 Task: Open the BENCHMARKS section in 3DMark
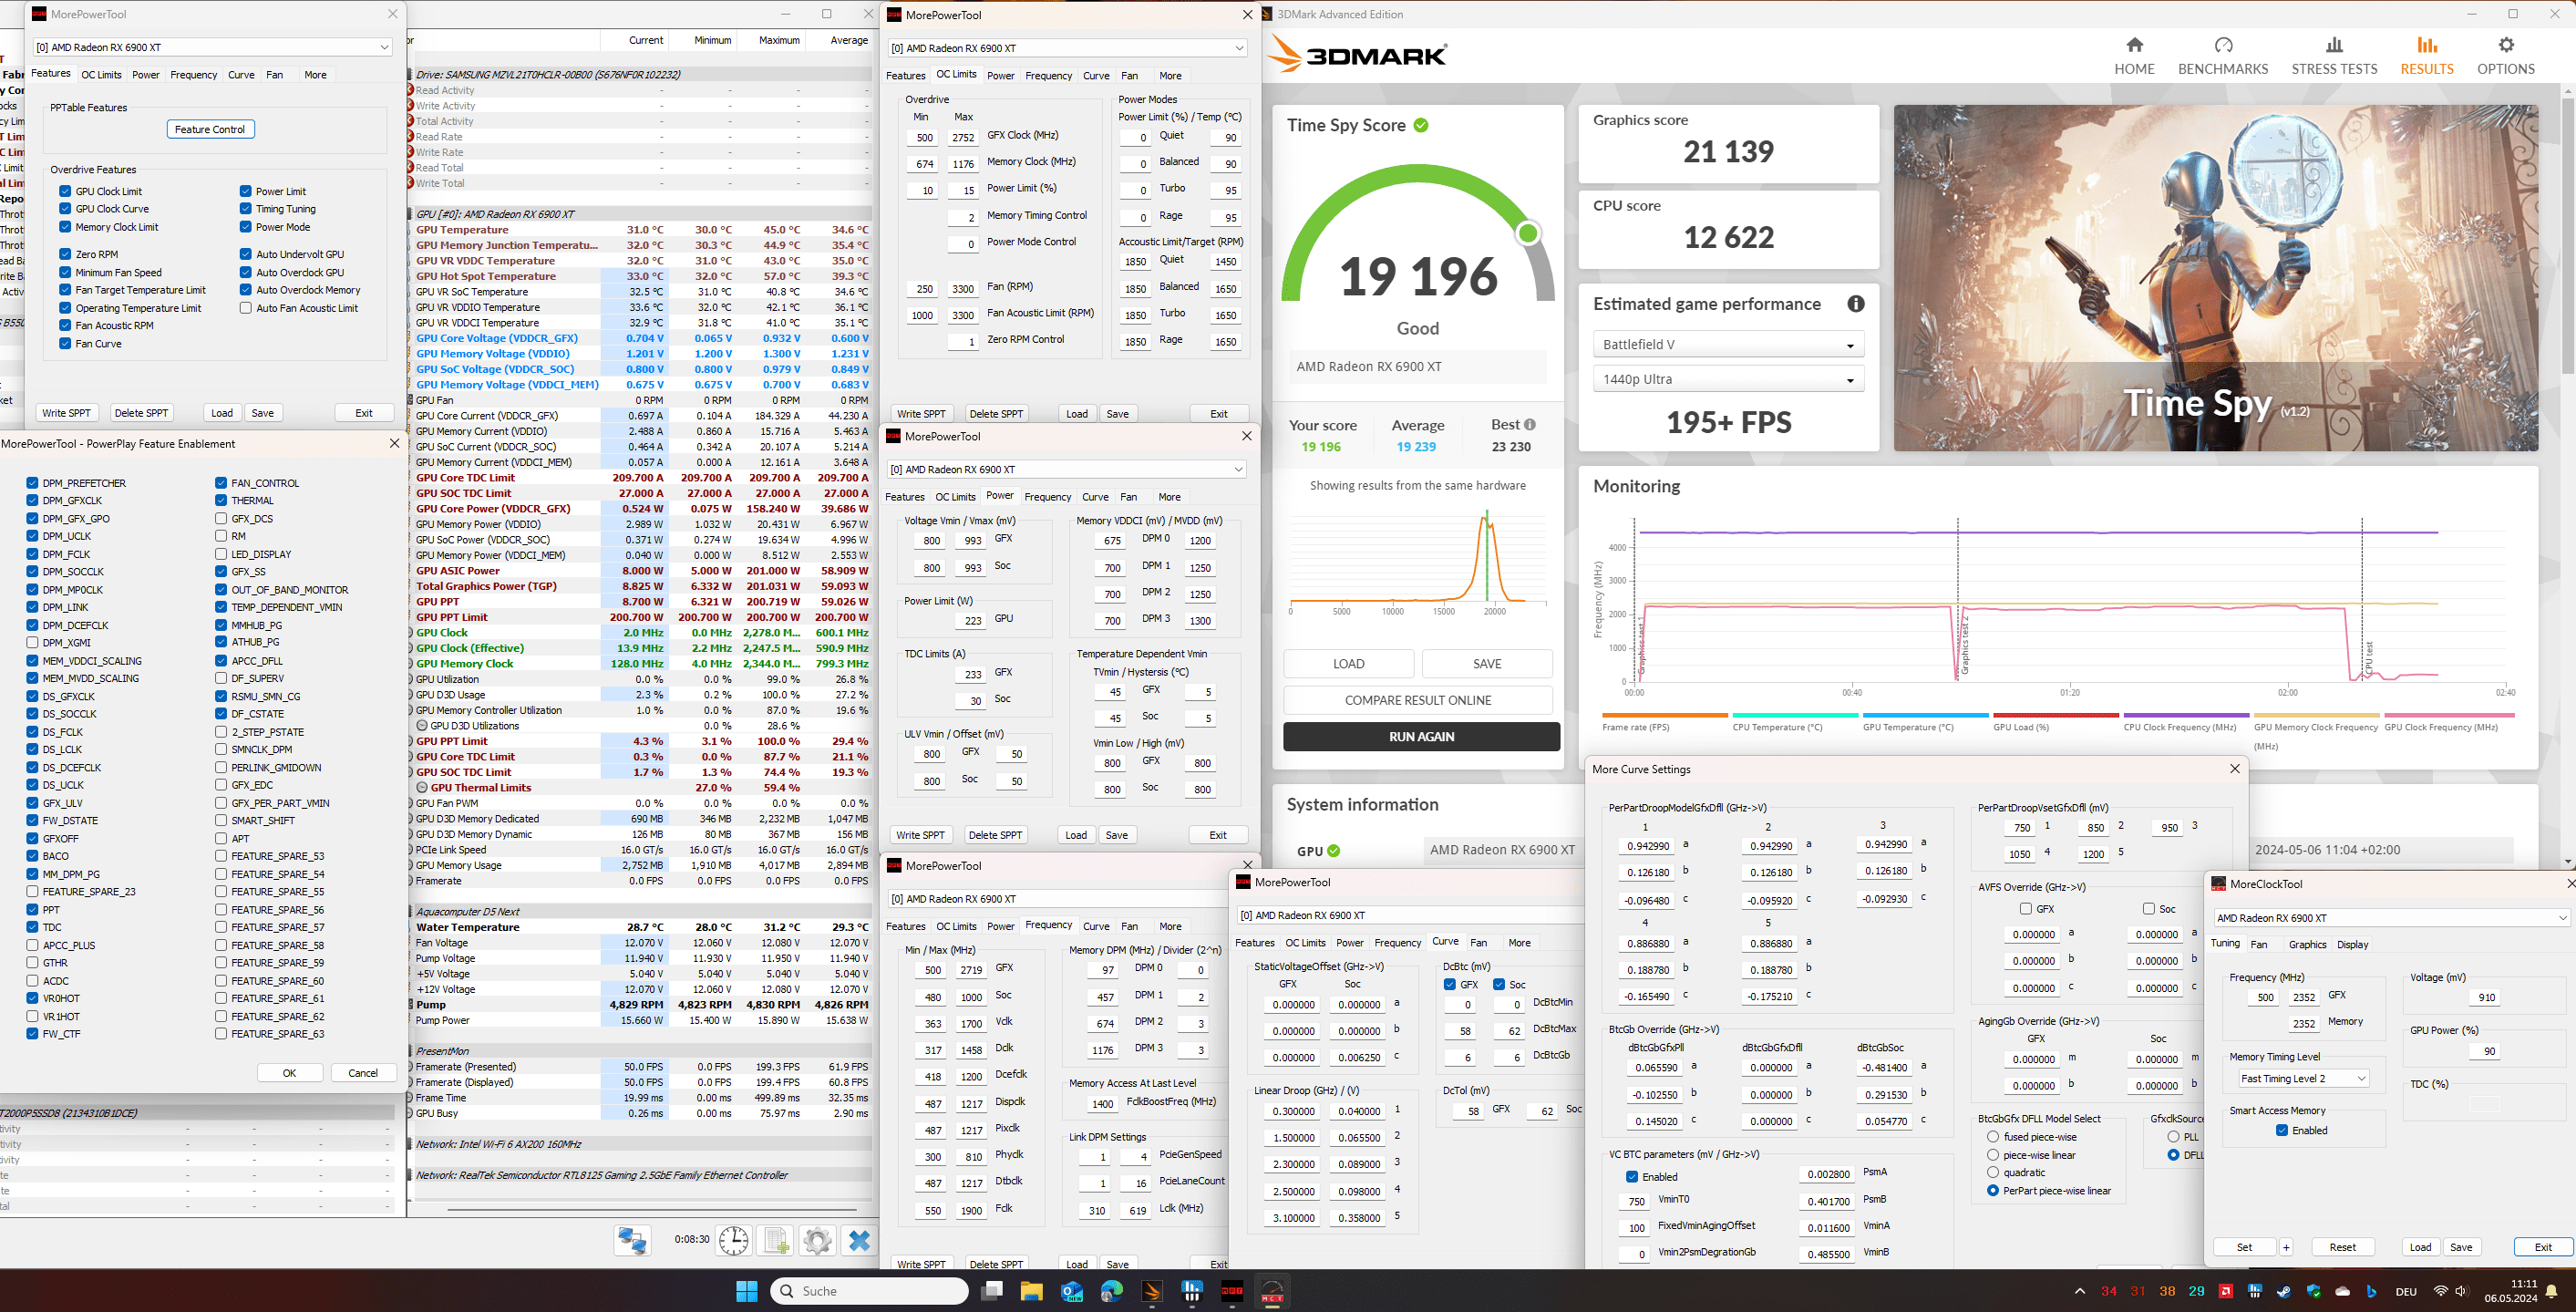click(x=2223, y=56)
